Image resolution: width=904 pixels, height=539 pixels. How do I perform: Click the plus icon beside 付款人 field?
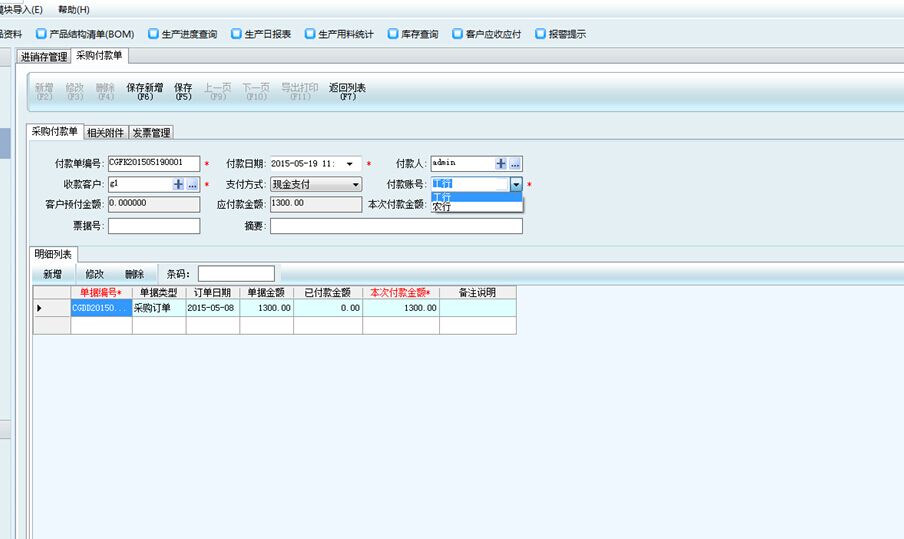click(500, 164)
